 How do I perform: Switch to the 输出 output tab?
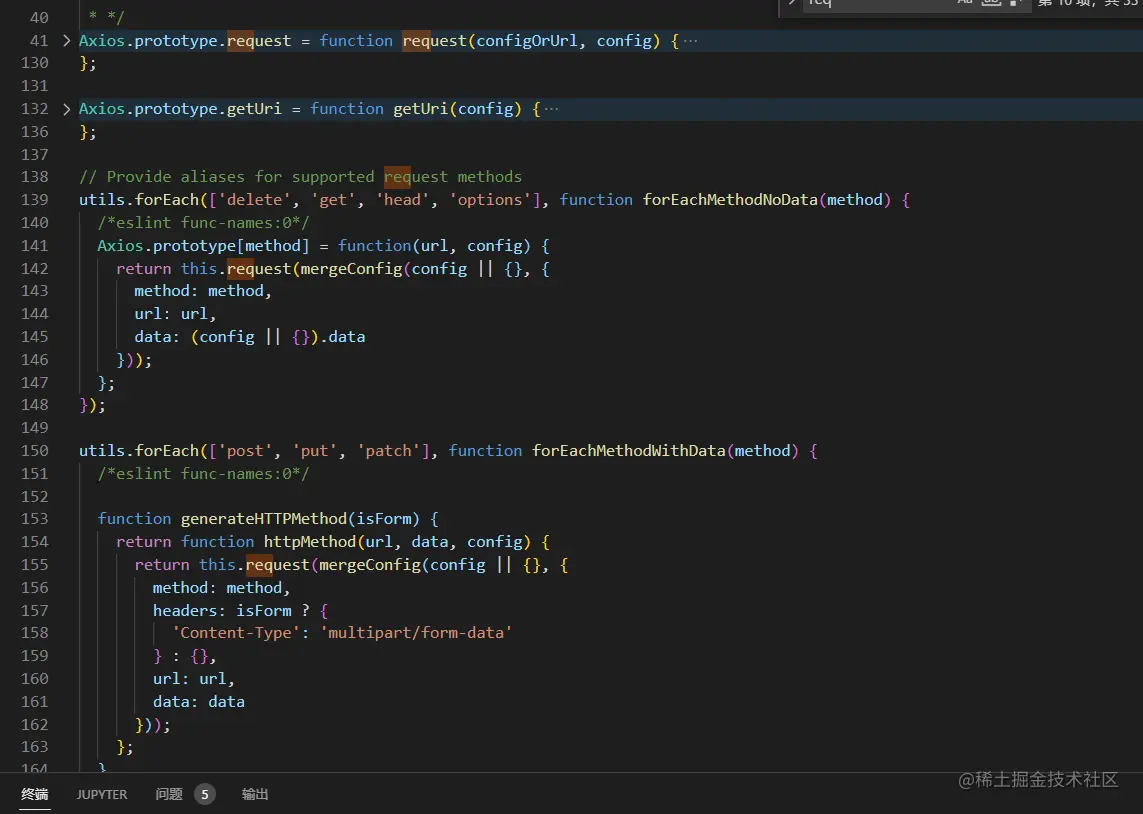point(255,794)
